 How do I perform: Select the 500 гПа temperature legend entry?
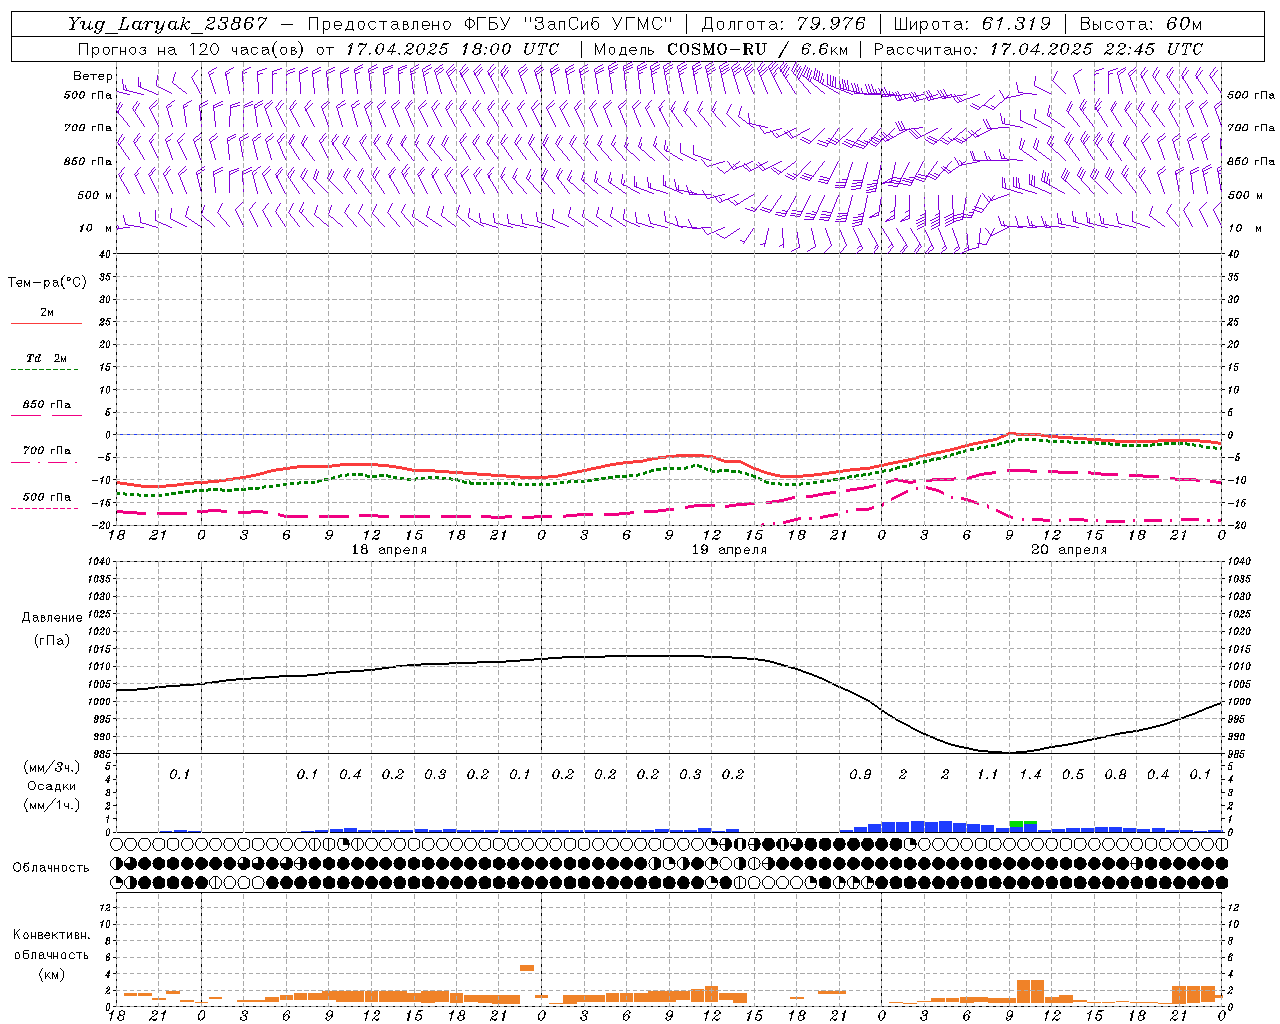(46, 497)
